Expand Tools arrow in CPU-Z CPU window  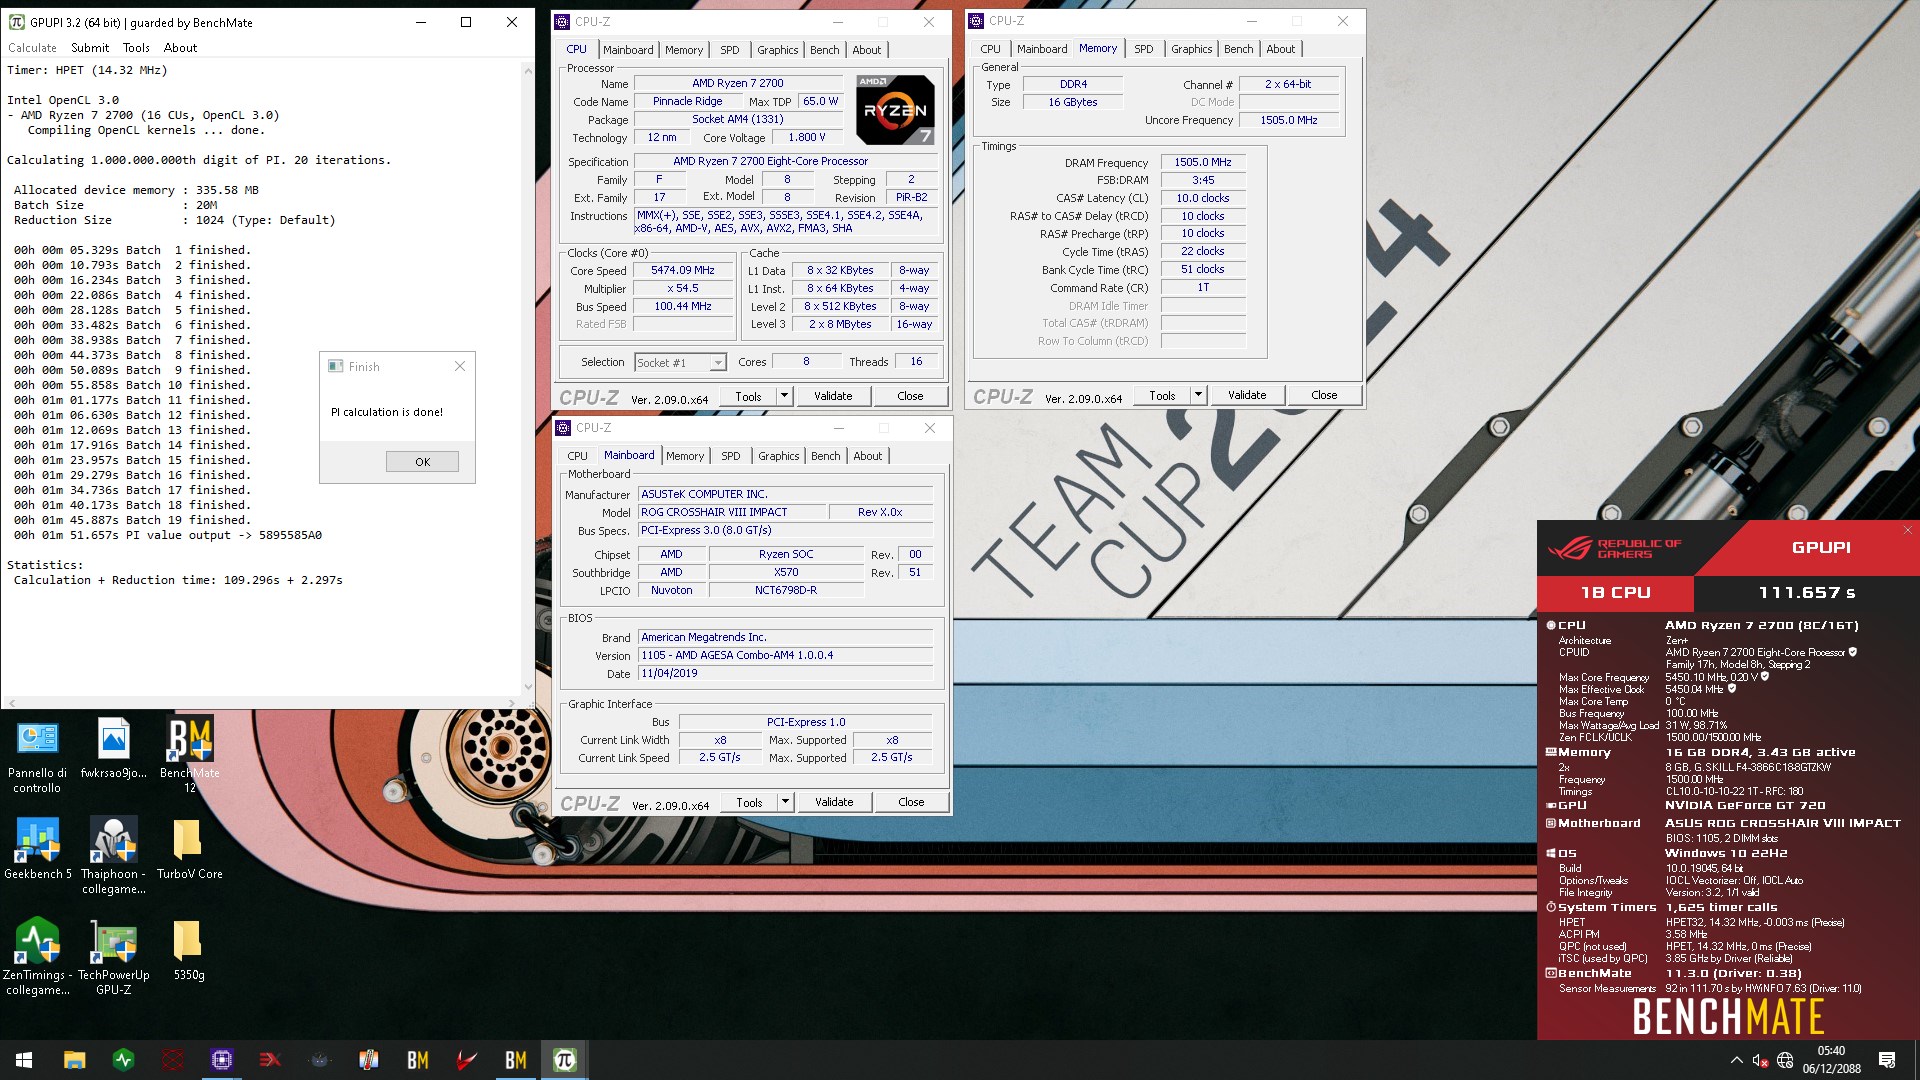(x=784, y=396)
